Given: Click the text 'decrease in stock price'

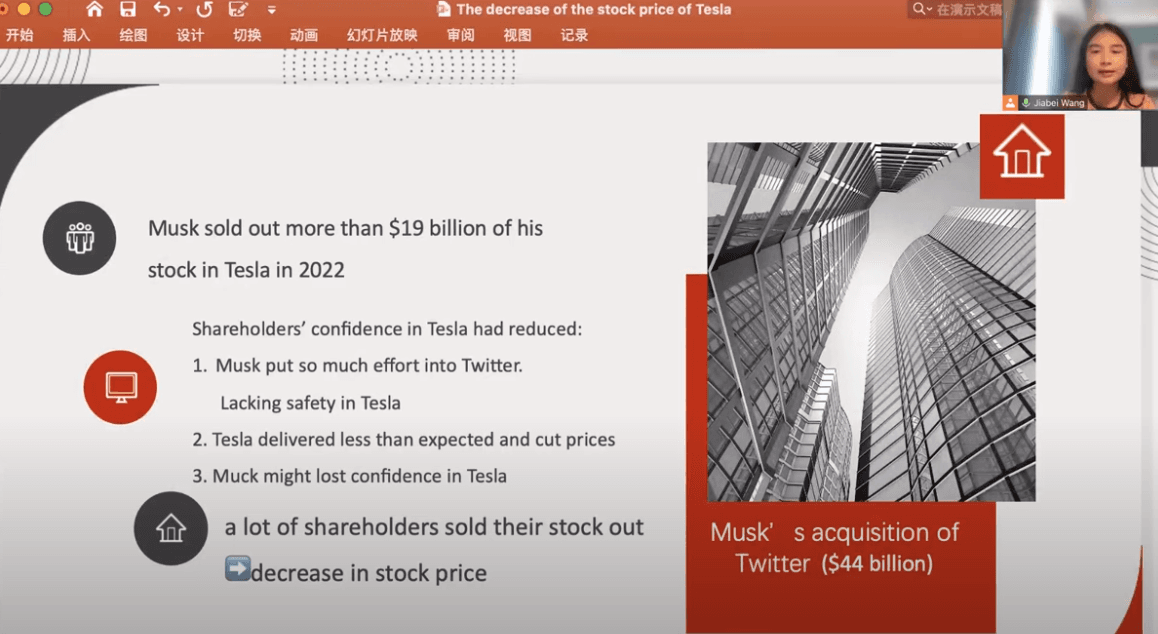Looking at the screenshot, I should tap(369, 573).
